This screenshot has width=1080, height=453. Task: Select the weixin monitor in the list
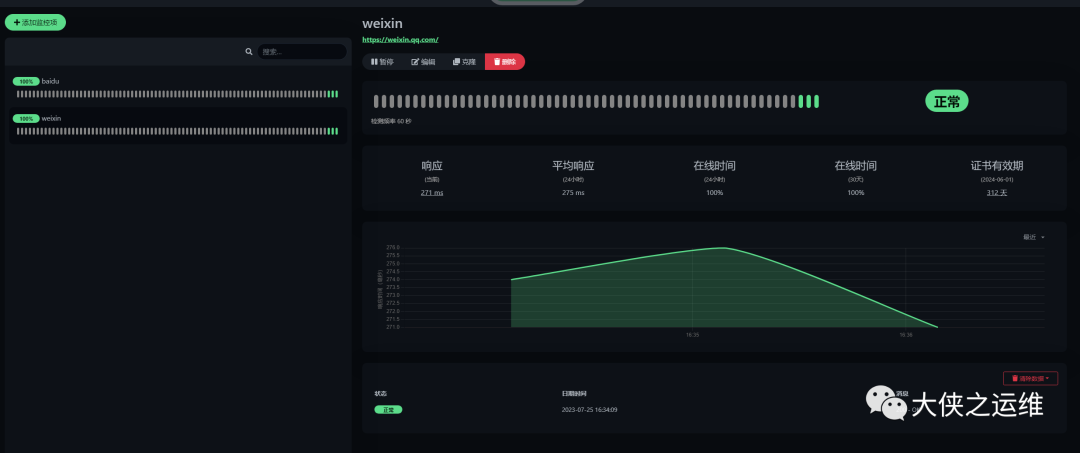click(x=178, y=125)
